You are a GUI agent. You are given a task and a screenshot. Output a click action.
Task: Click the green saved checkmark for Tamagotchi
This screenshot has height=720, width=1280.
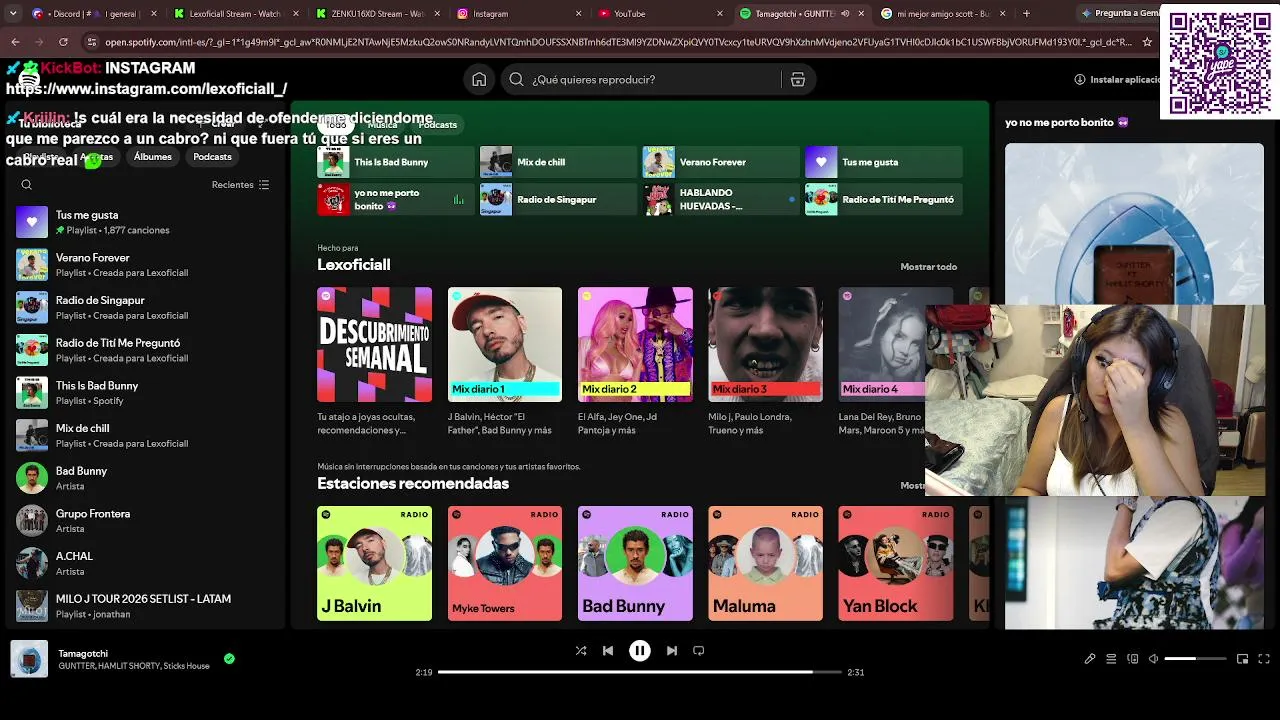(x=229, y=659)
